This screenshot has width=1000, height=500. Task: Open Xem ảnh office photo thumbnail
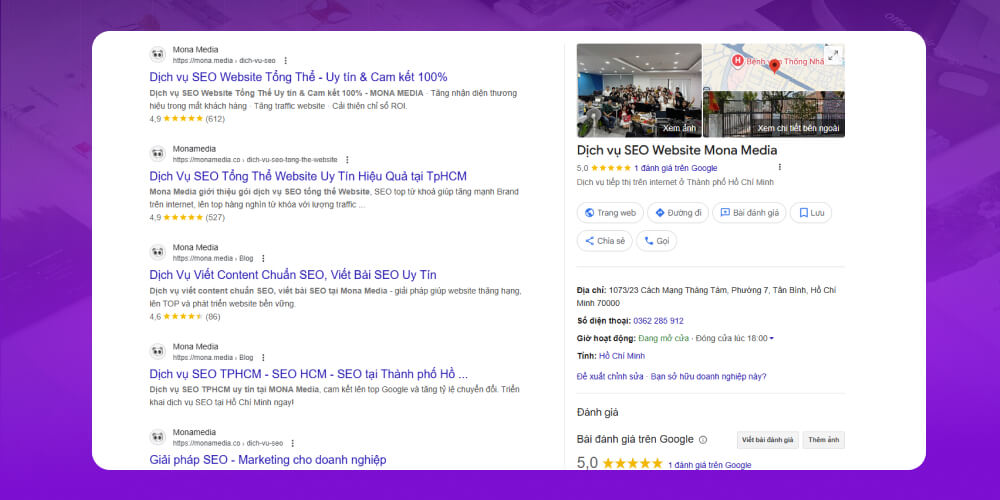(x=639, y=91)
